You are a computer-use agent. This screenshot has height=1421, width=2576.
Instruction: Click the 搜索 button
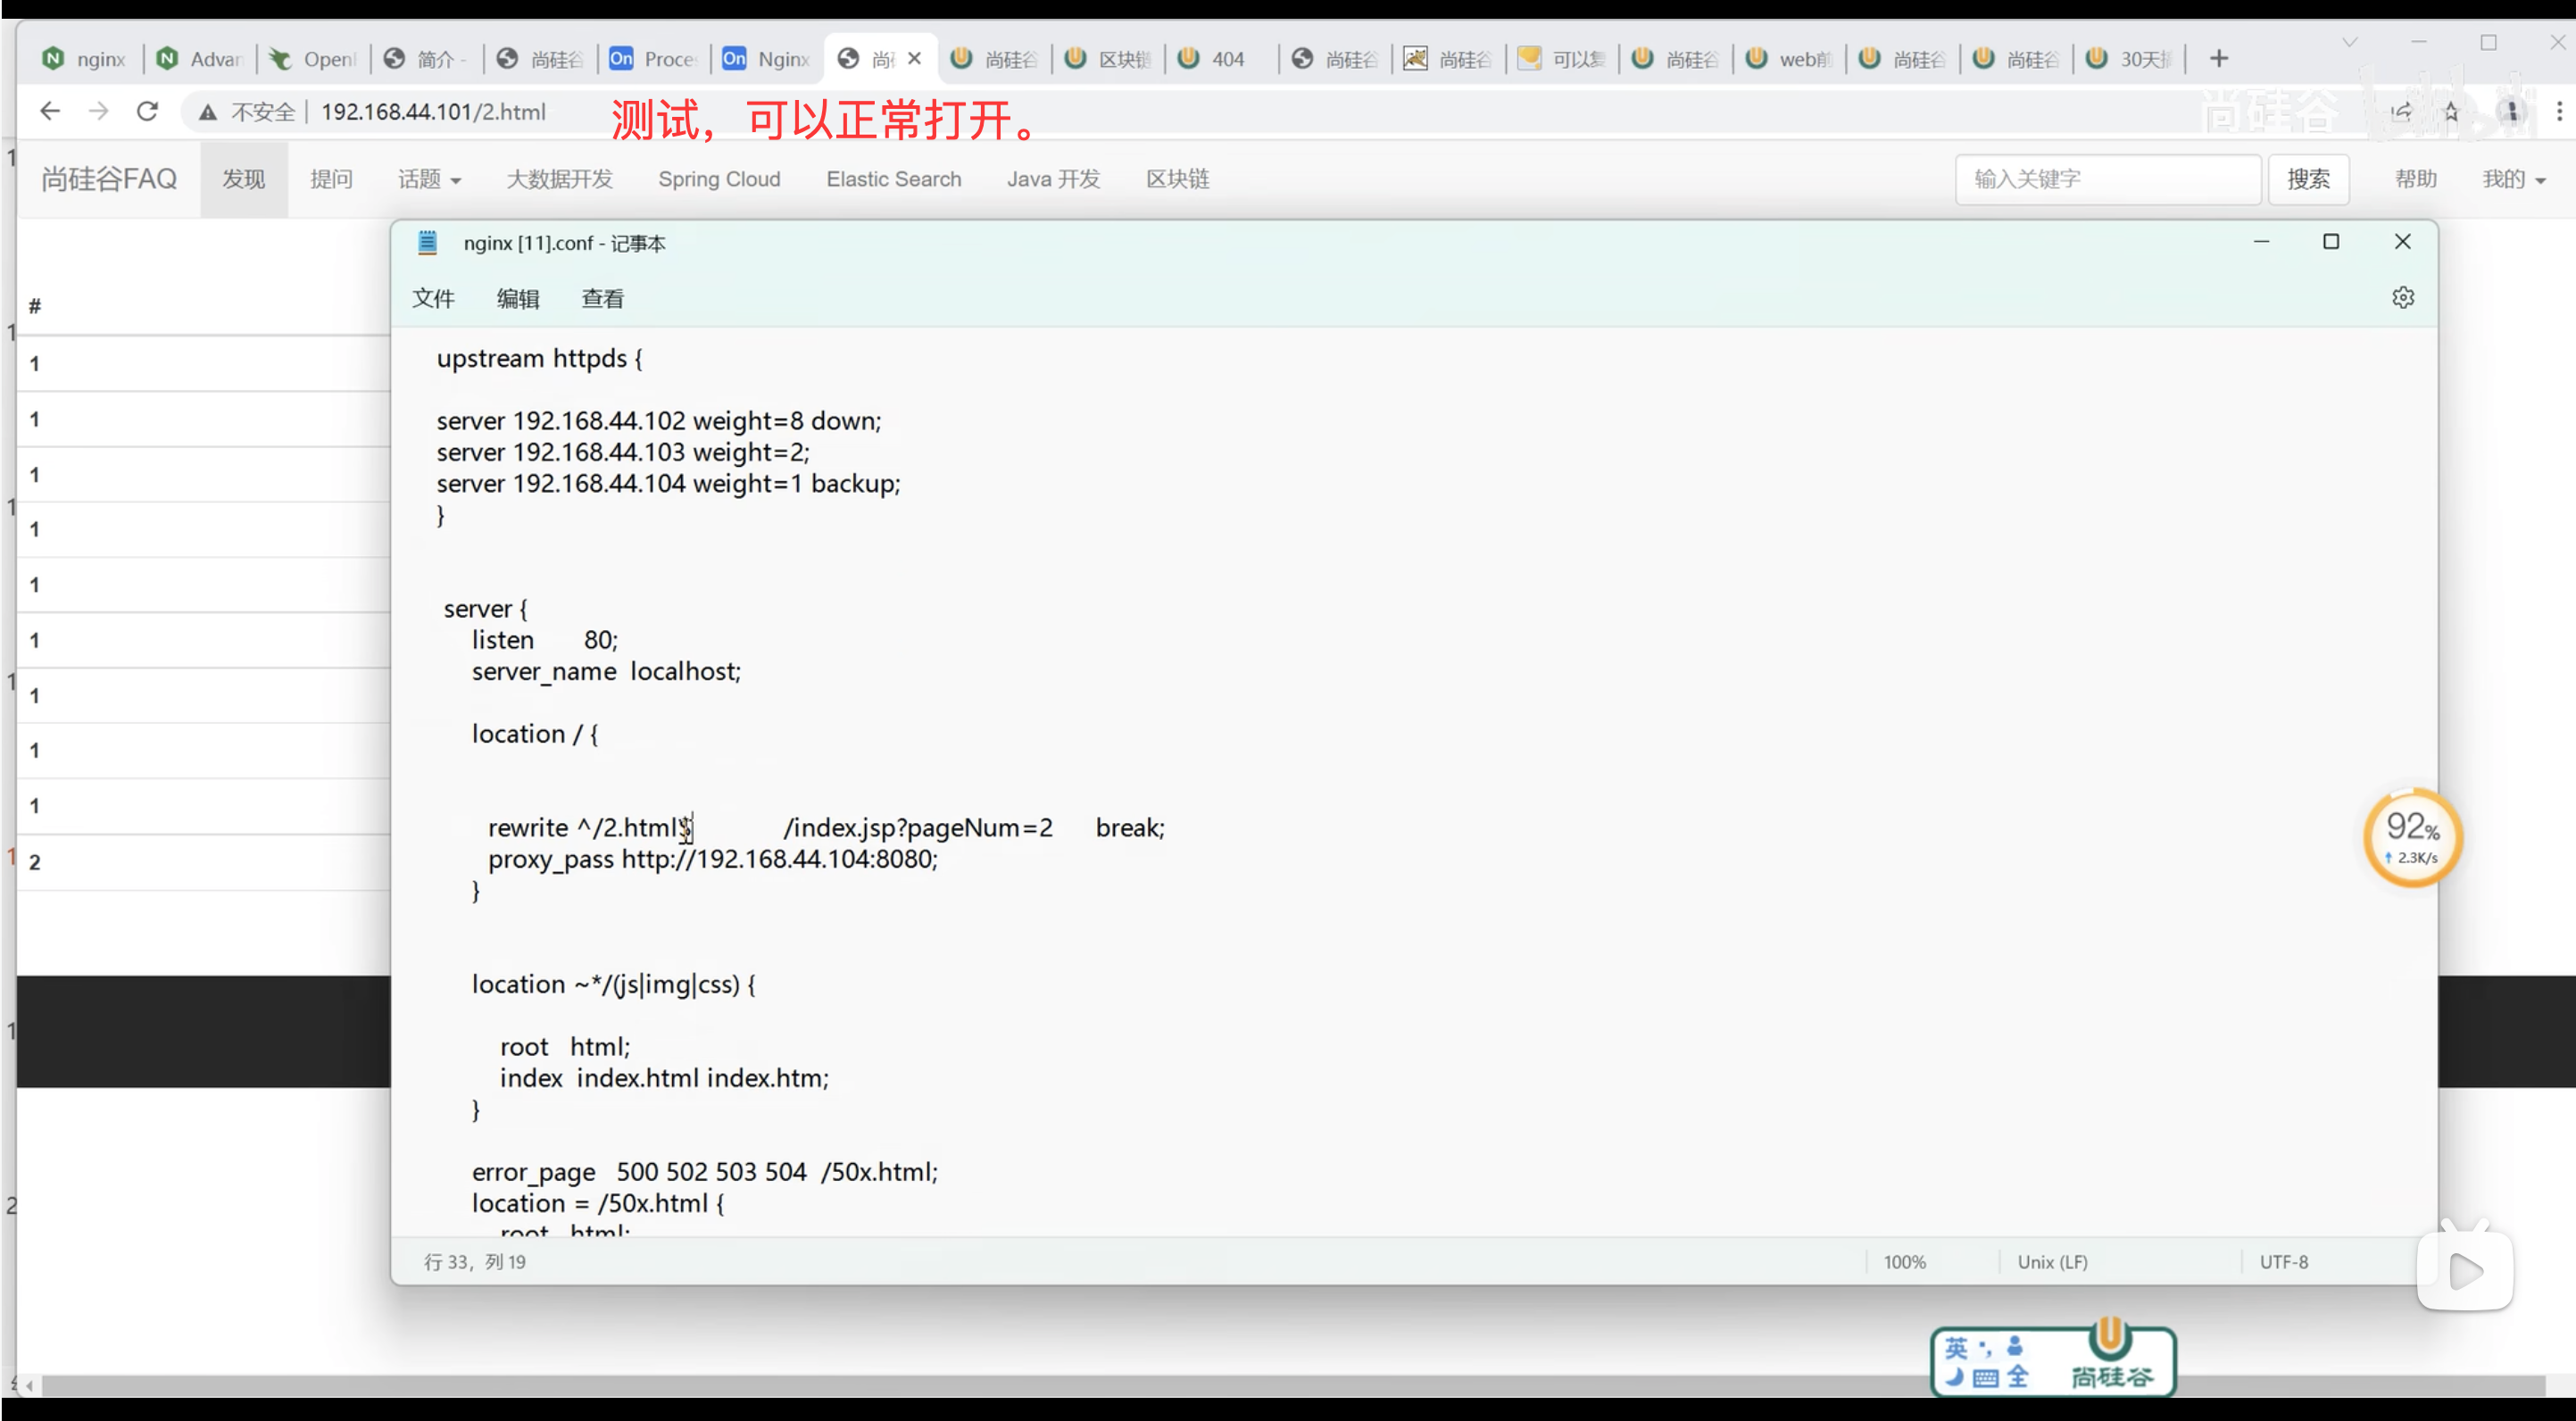[x=2308, y=179]
